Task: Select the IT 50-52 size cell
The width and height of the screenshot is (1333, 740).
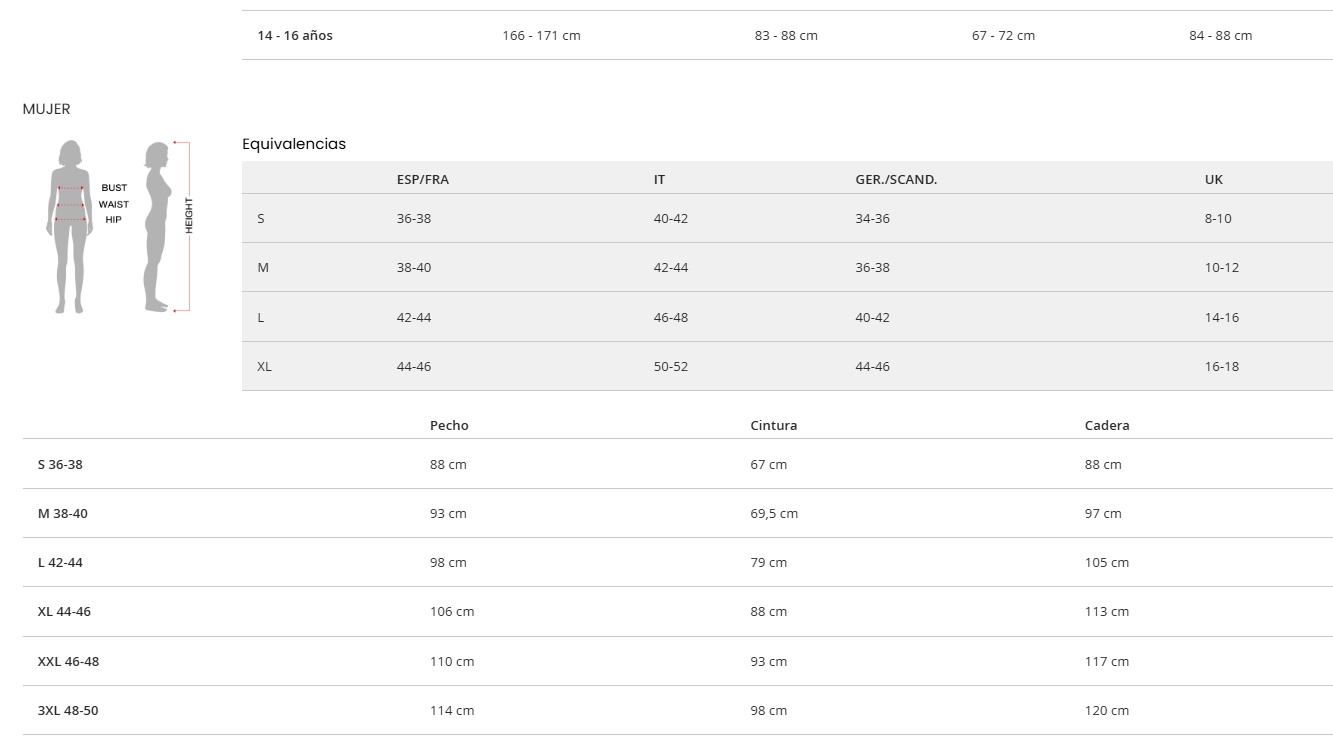Action: click(x=670, y=367)
